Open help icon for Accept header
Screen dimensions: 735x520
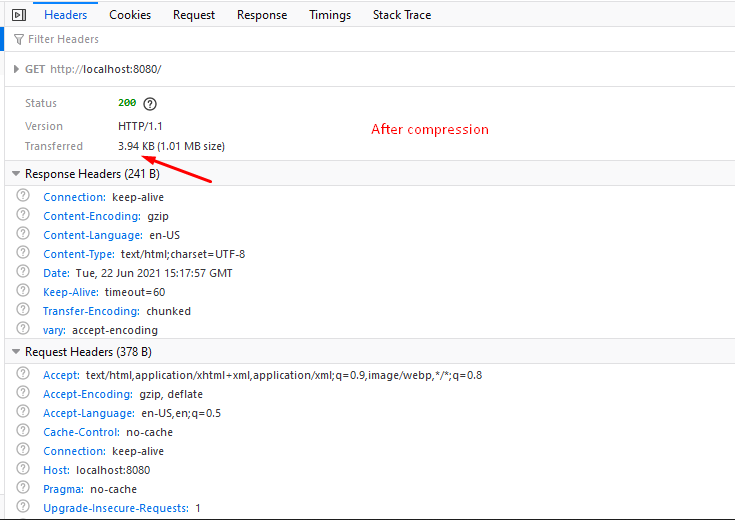pyautogui.click(x=22, y=373)
